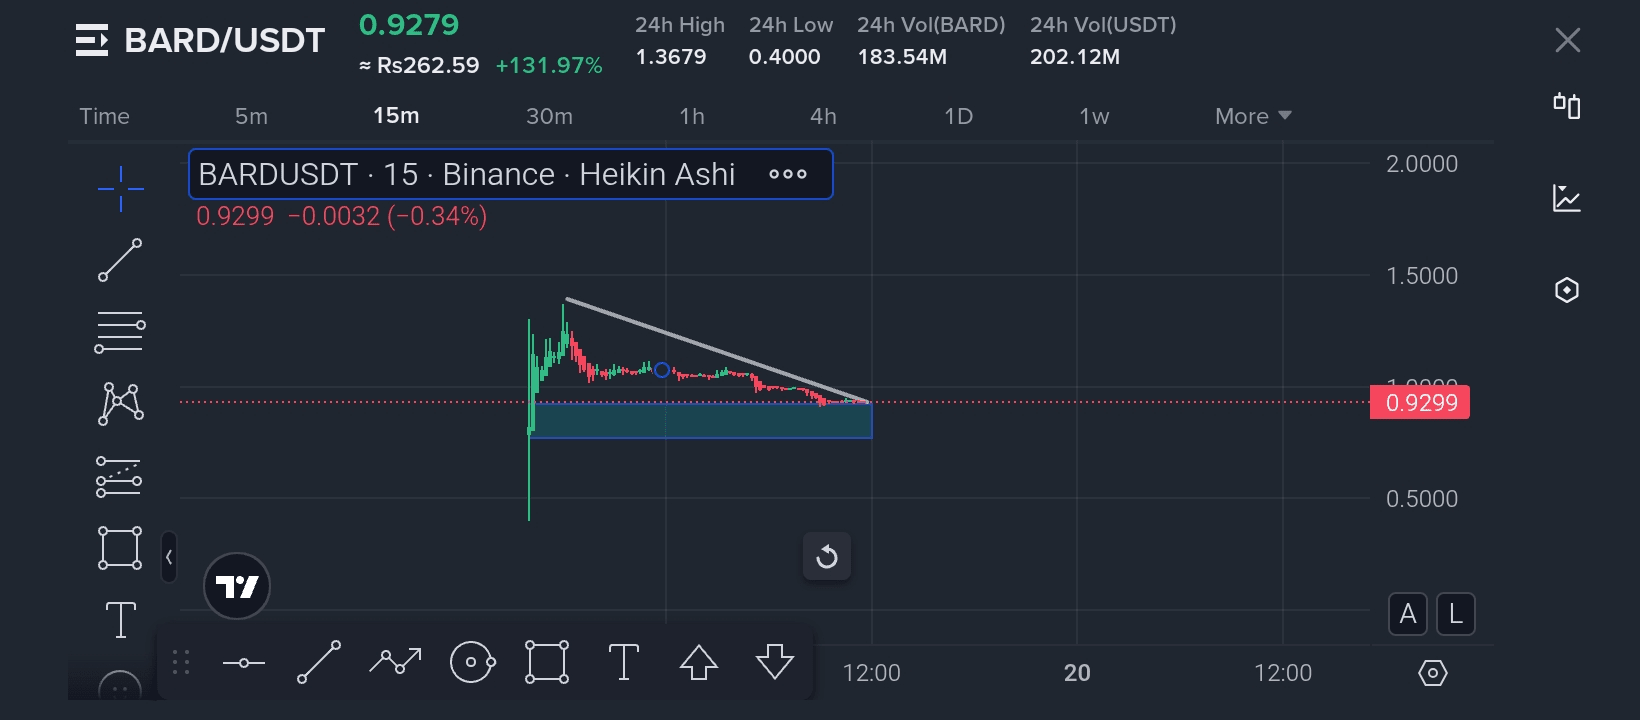This screenshot has height=720, width=1640.
Task: Choose the XABCD pattern tool
Action: (x=120, y=404)
